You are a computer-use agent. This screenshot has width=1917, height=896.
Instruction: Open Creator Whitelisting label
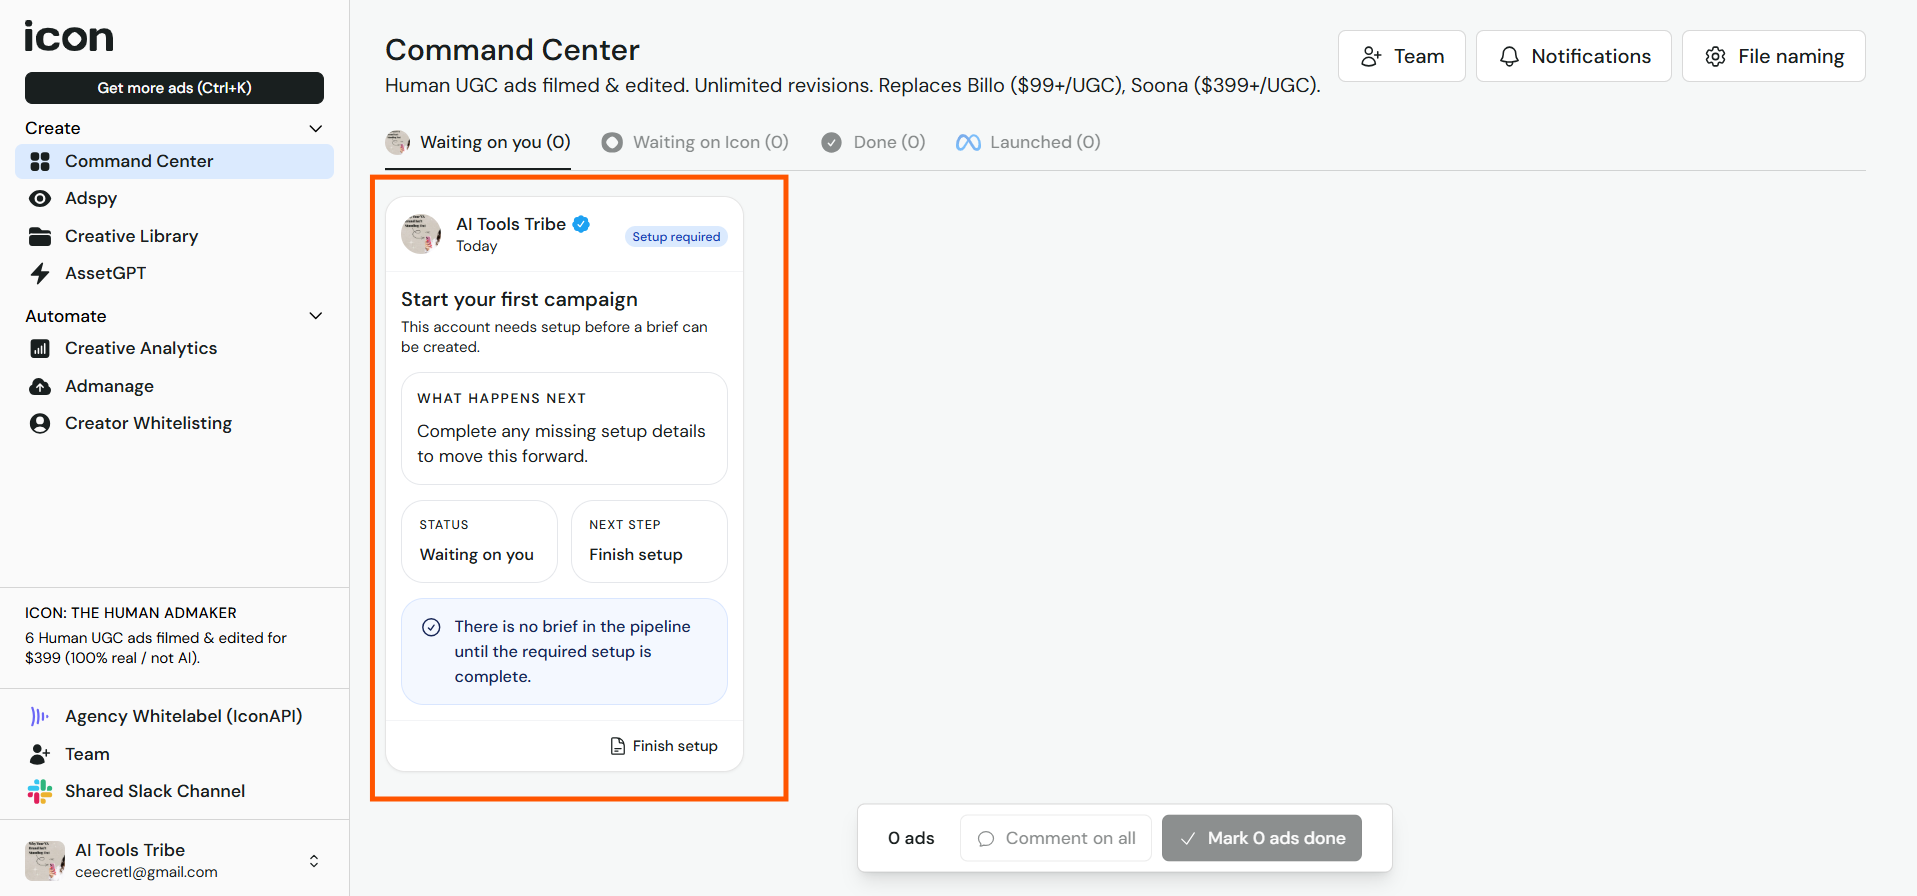(148, 423)
